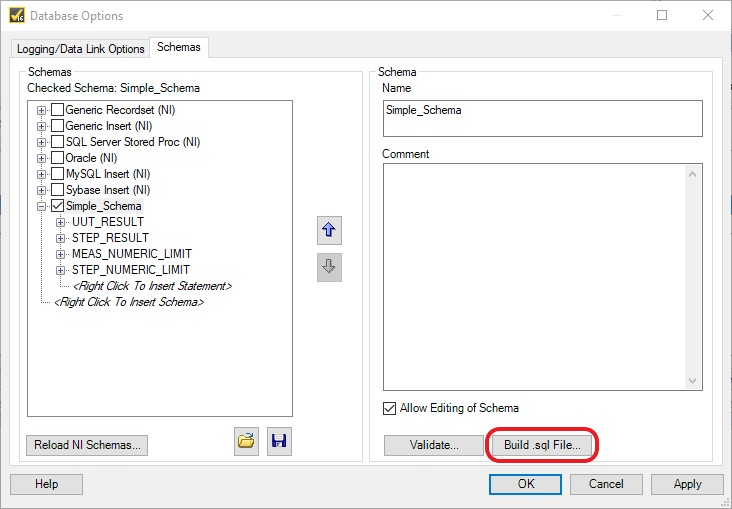Image resolution: width=732 pixels, height=509 pixels.
Task: Click the TestStand app icon in the title bar
Action: tap(17, 15)
